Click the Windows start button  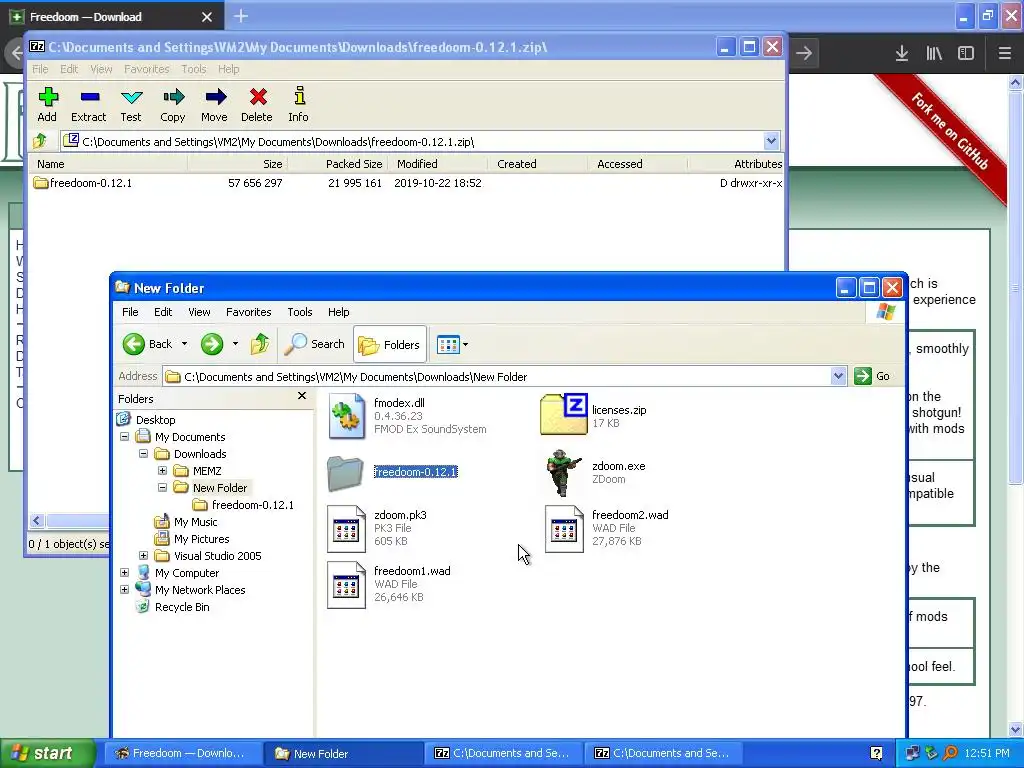click(47, 754)
